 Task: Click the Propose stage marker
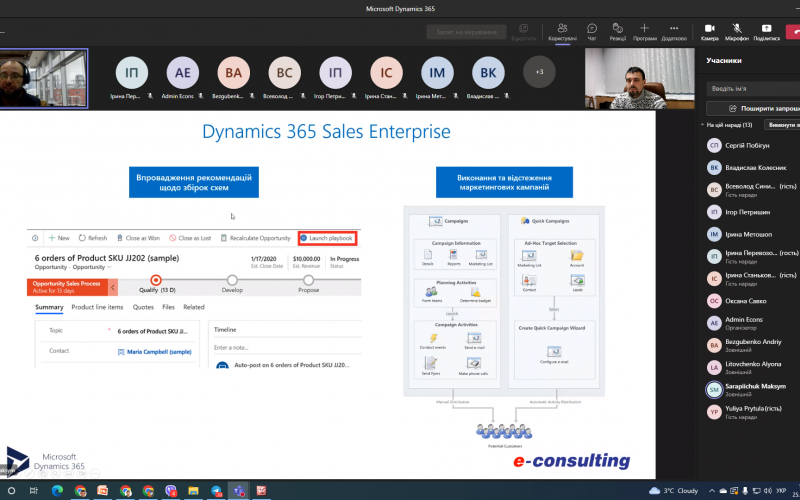pos(308,280)
